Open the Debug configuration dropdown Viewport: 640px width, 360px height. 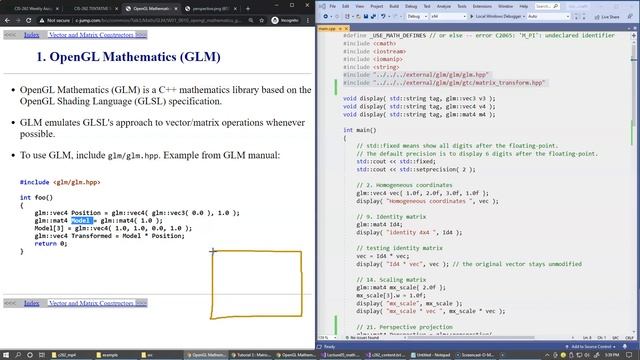tap(417, 16)
